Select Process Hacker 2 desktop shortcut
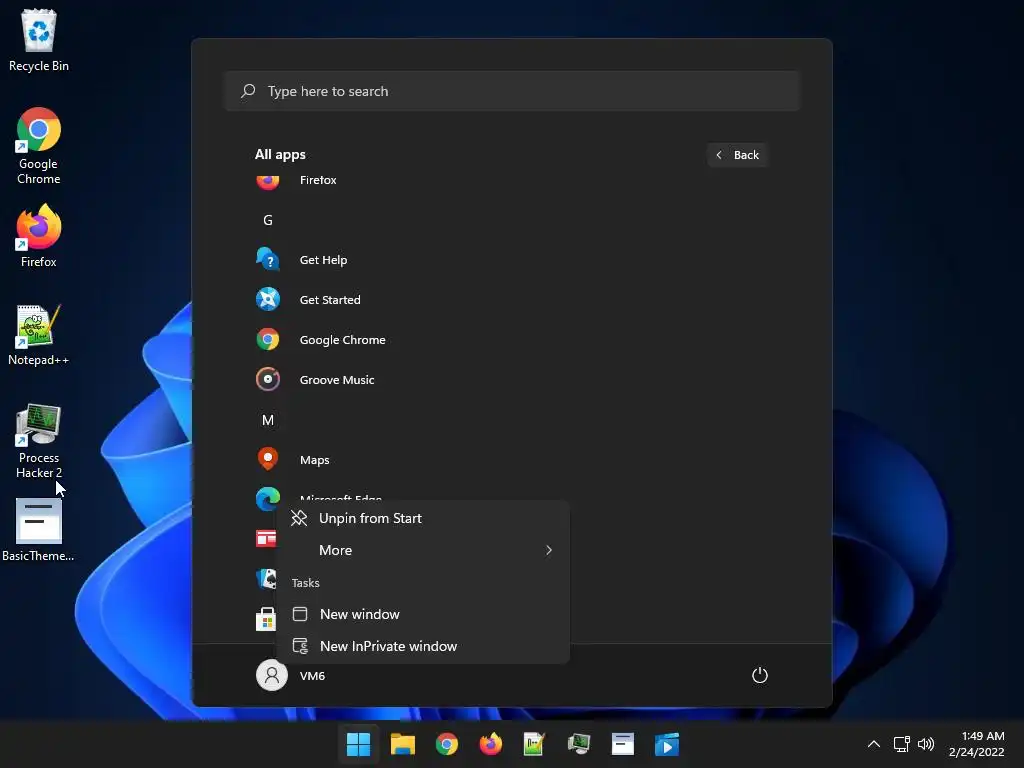 pos(39,441)
